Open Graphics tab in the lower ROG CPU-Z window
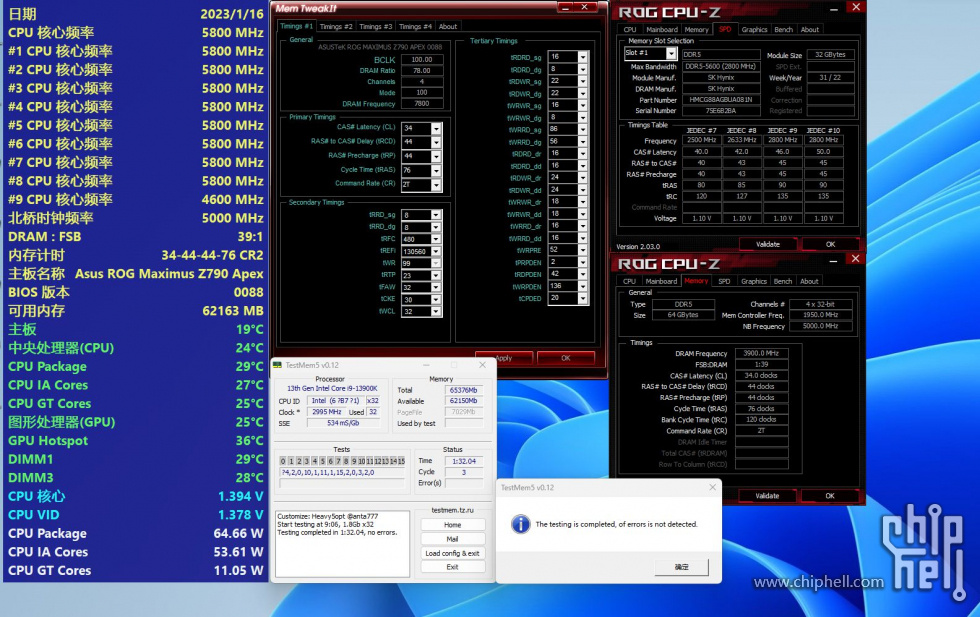Image resolution: width=980 pixels, height=617 pixels. point(754,281)
